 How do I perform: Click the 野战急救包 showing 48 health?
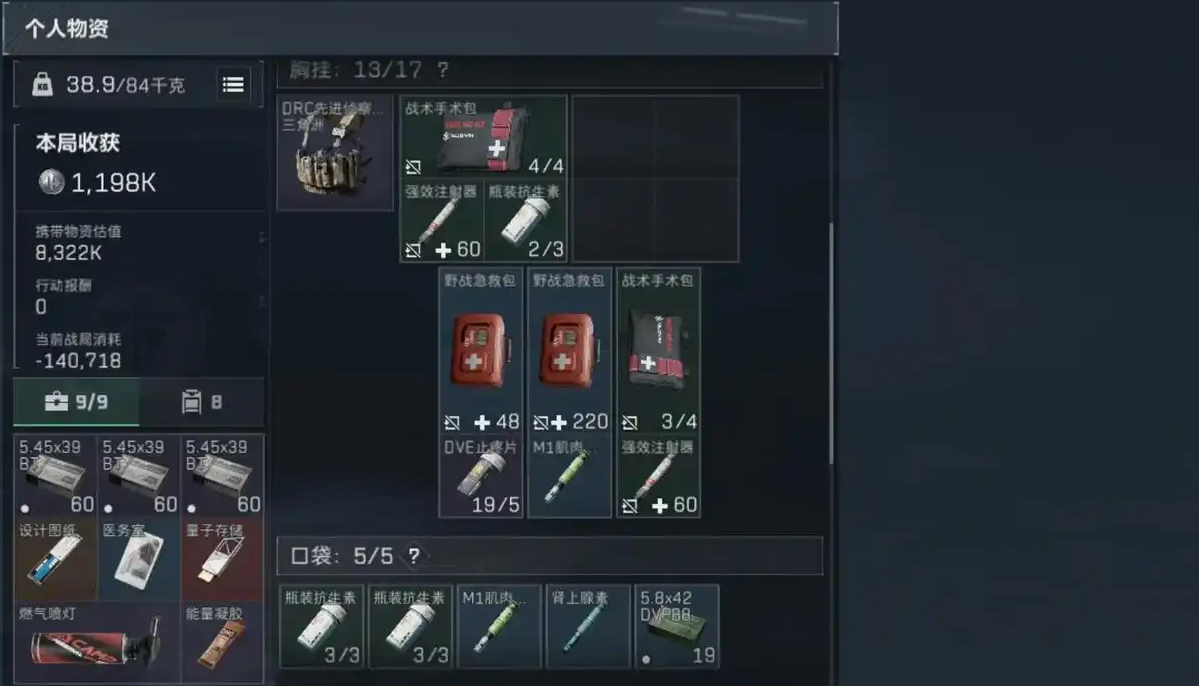click(481, 351)
